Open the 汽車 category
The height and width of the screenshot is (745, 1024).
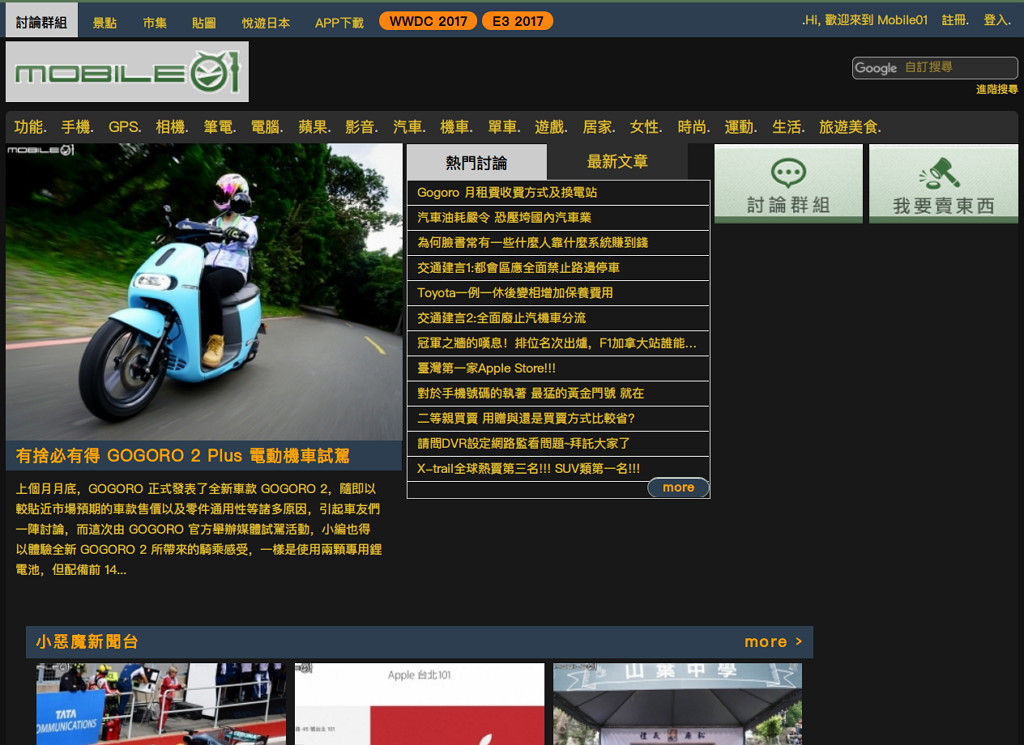(x=409, y=127)
